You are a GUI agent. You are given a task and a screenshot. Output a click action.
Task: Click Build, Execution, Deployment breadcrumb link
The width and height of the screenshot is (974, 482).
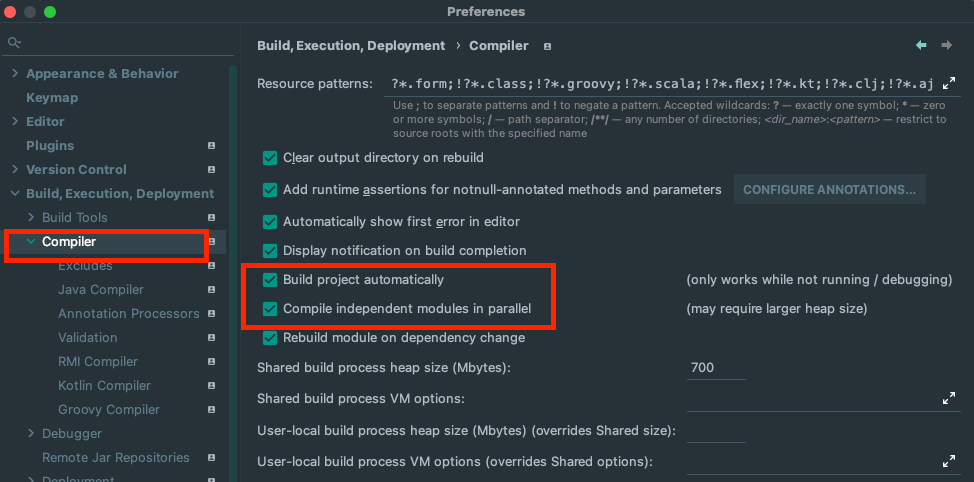(351, 45)
